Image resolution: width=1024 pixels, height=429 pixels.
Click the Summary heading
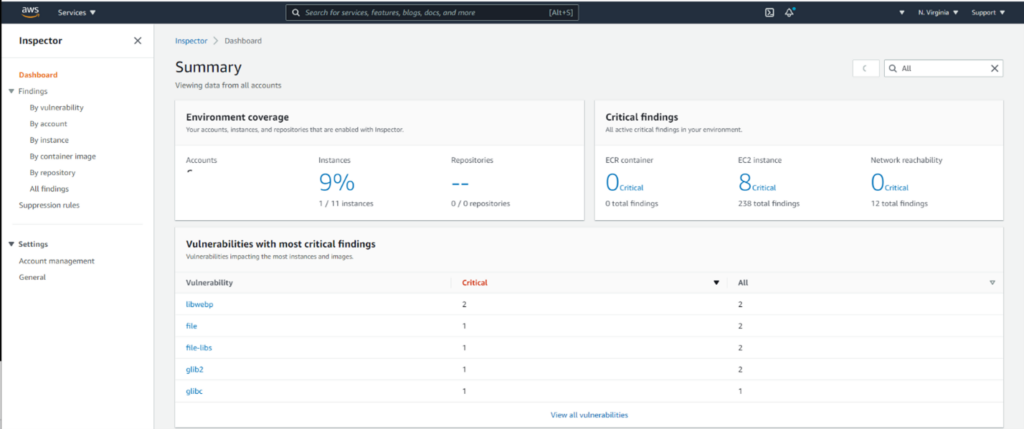[208, 67]
